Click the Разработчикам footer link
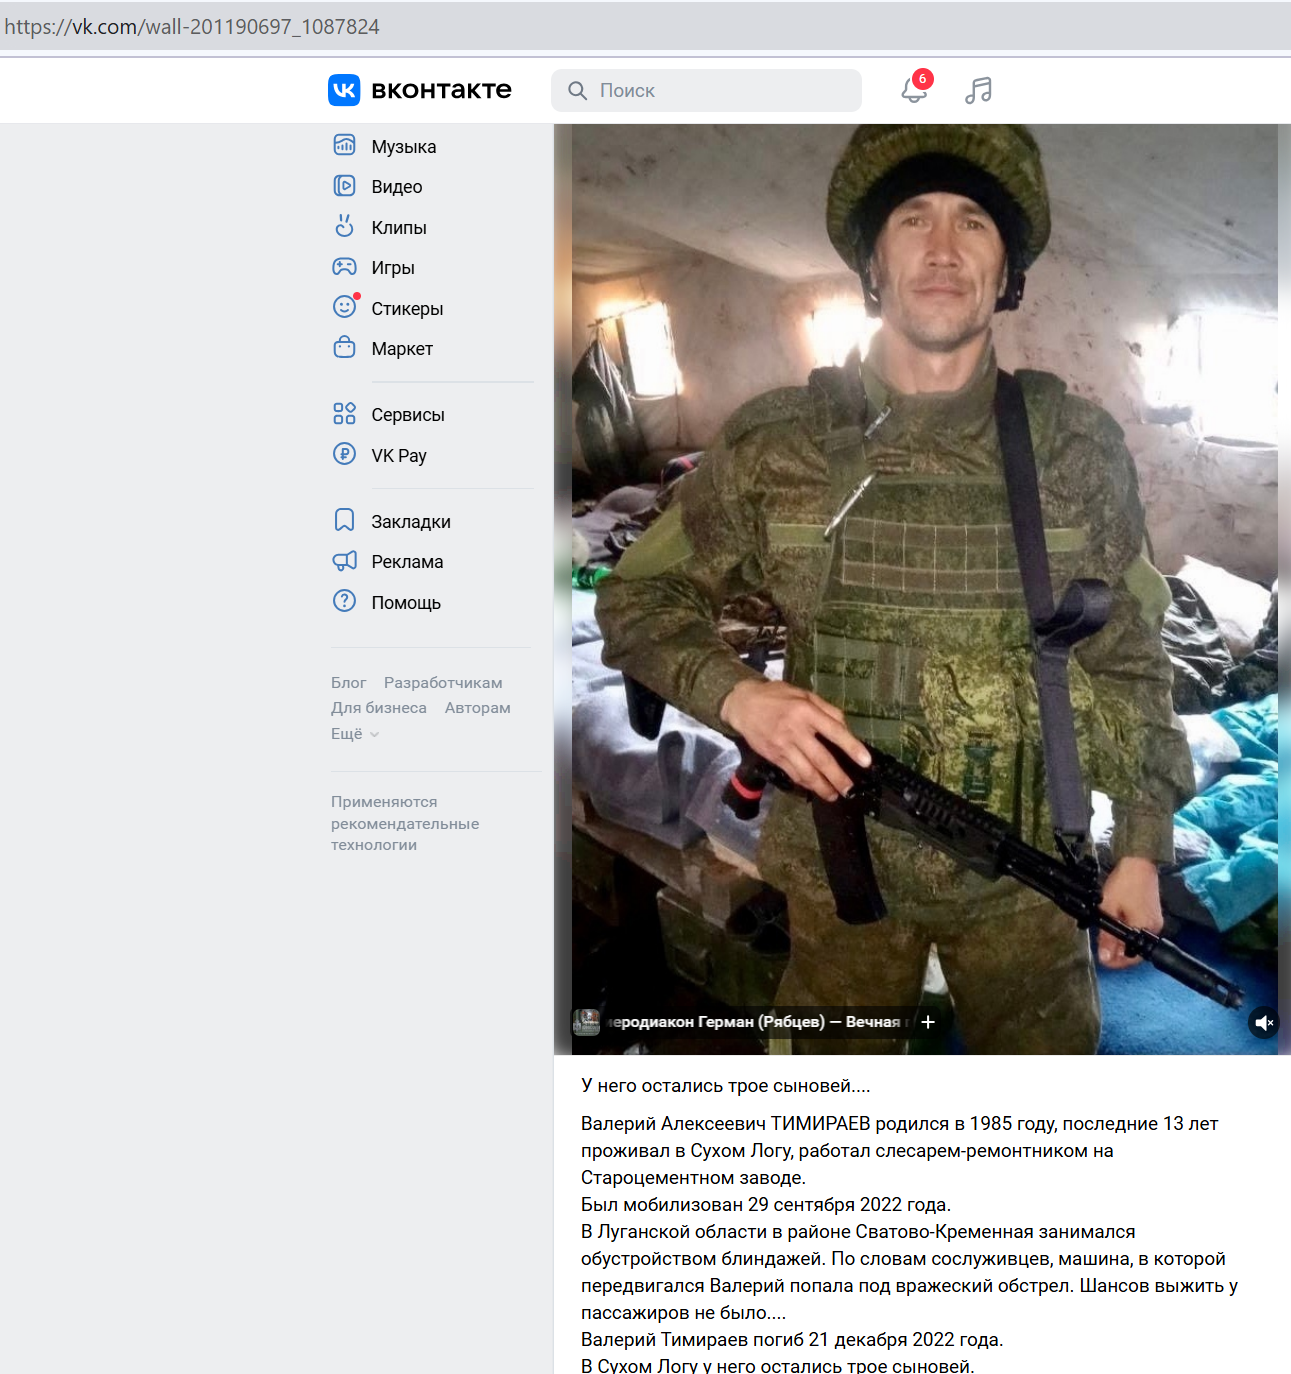 pyautogui.click(x=443, y=682)
